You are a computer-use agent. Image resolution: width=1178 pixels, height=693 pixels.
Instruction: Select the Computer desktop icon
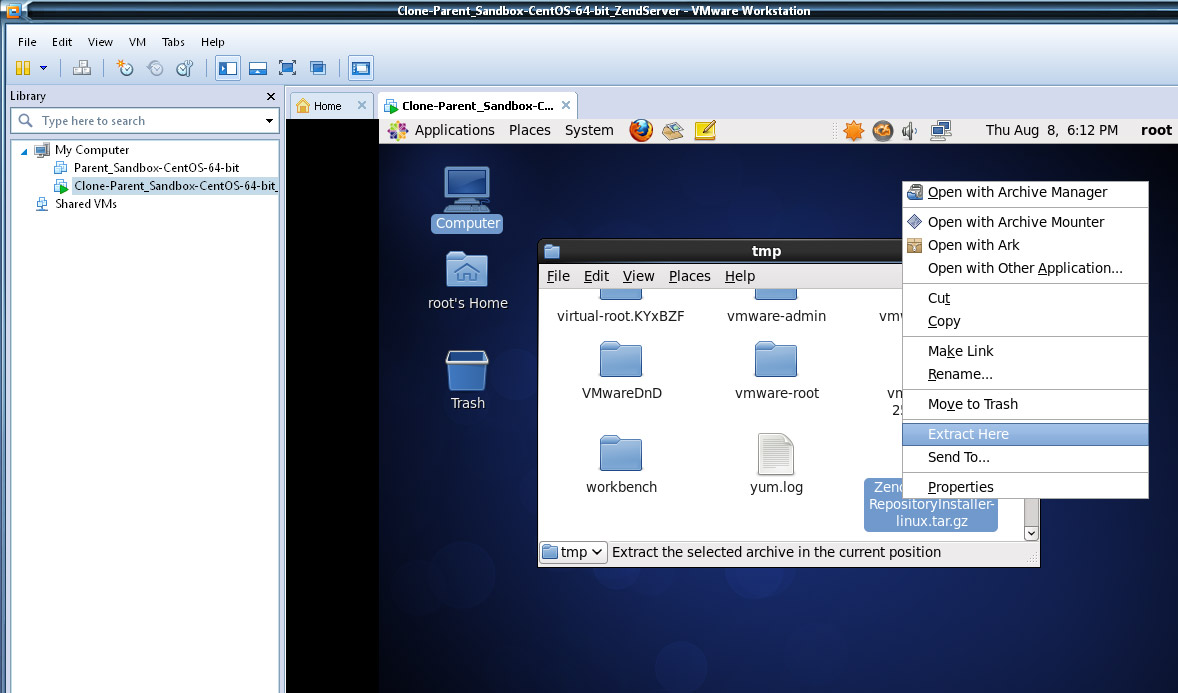point(467,199)
